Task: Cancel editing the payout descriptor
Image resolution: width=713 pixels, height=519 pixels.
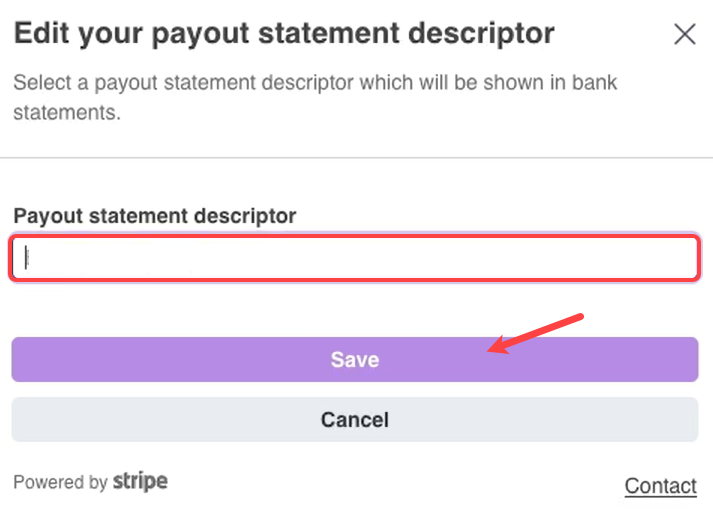Action: pyautogui.click(x=355, y=420)
